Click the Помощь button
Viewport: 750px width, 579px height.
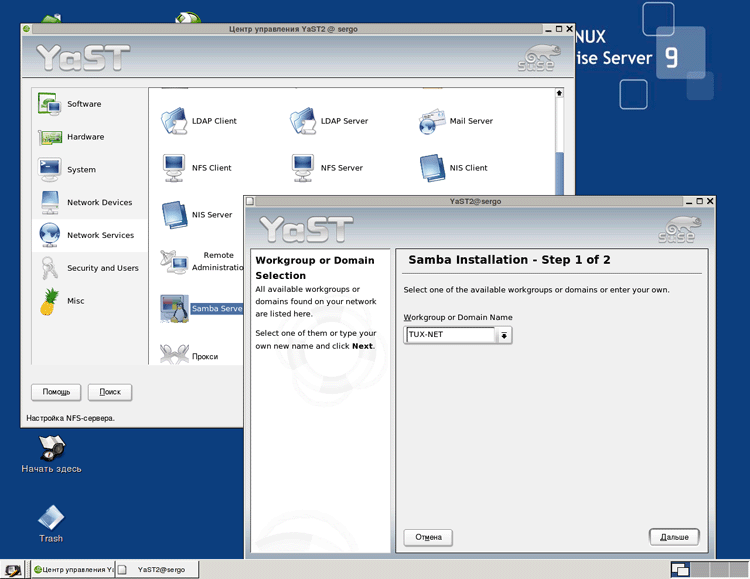pos(56,392)
